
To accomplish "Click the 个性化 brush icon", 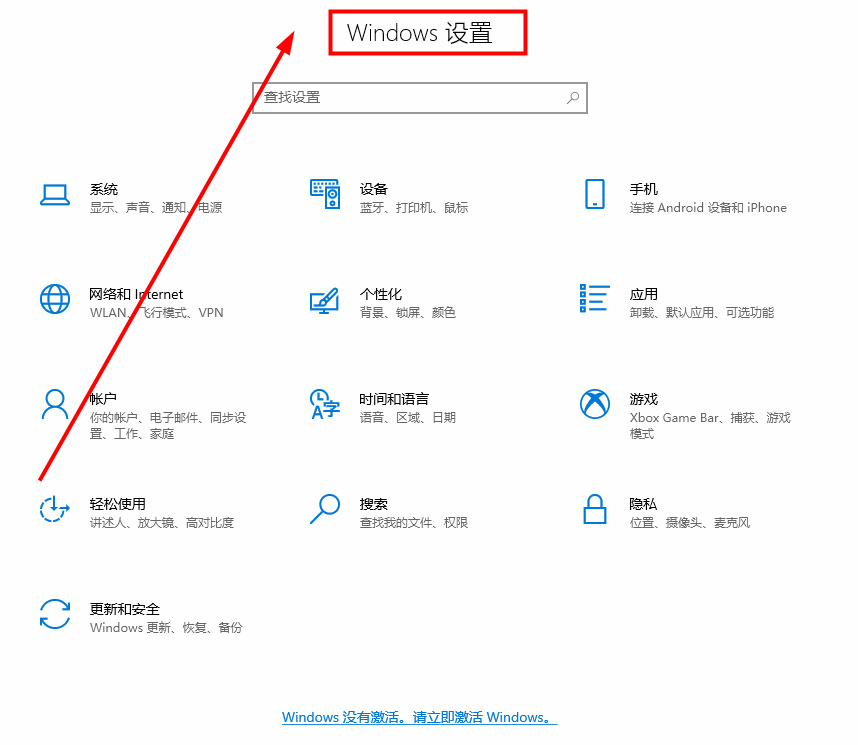I will coord(325,300).
